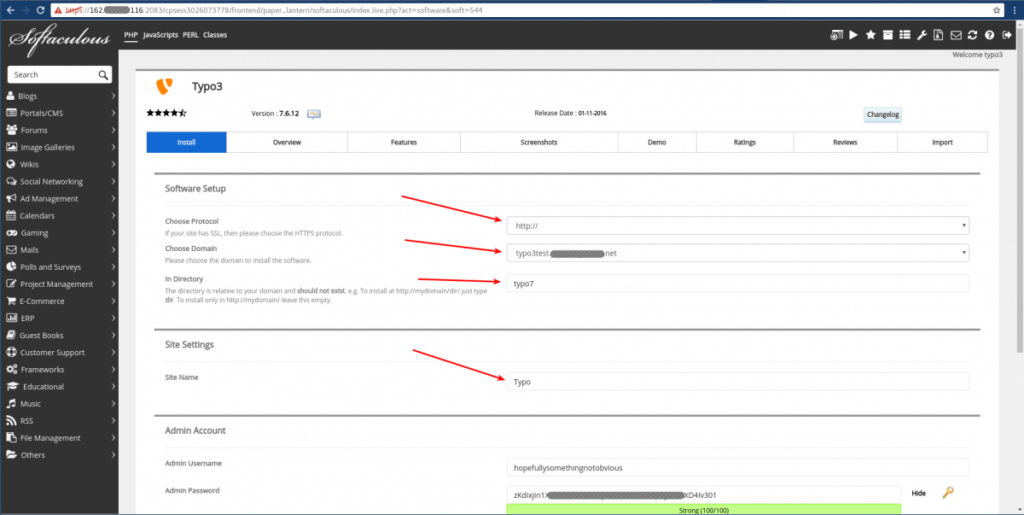
Task: Expand the Mails category chevron
Action: (113, 250)
